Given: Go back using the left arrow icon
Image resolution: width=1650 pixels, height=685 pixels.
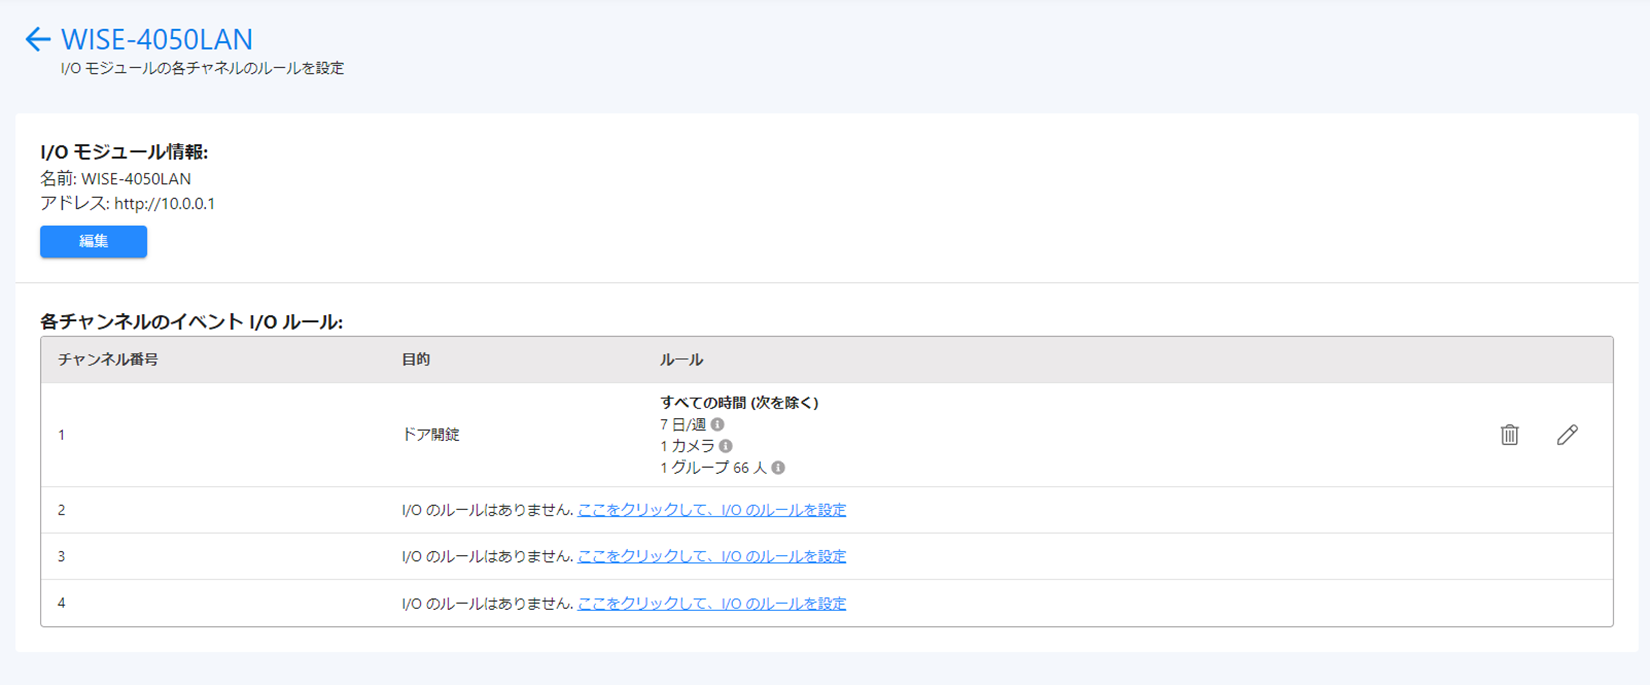Looking at the screenshot, I should (37, 39).
